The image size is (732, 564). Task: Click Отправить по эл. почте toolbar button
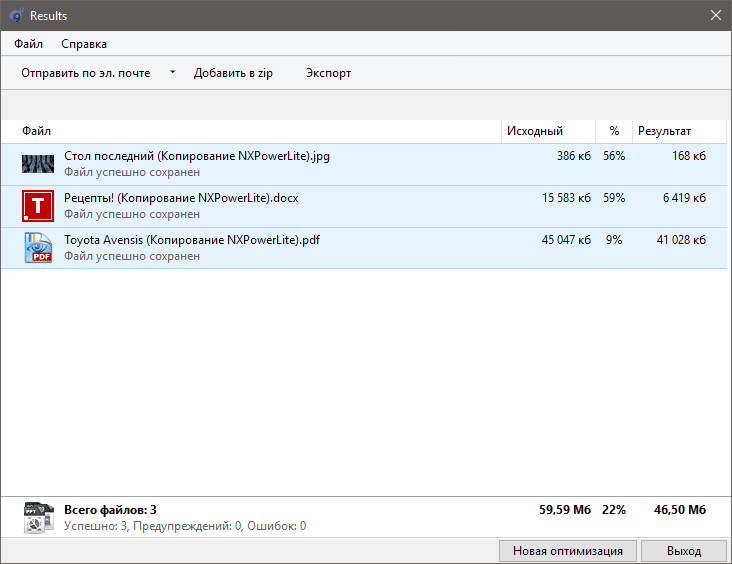(86, 73)
